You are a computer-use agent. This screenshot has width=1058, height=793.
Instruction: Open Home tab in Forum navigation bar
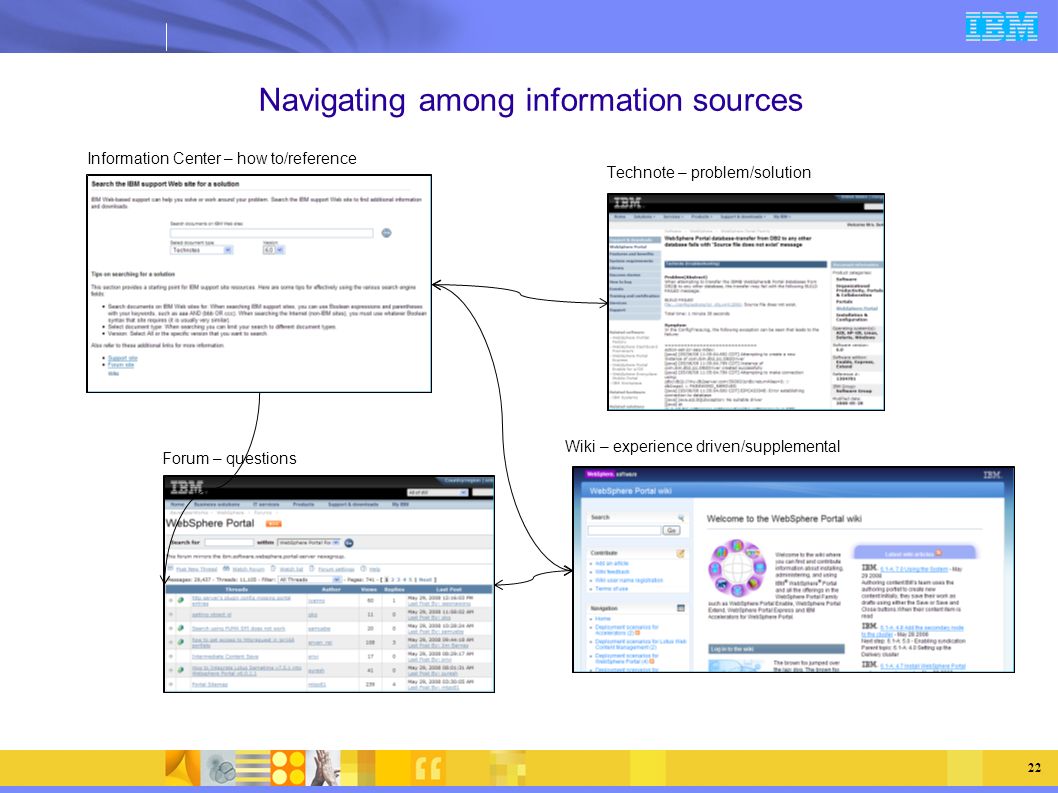177,504
